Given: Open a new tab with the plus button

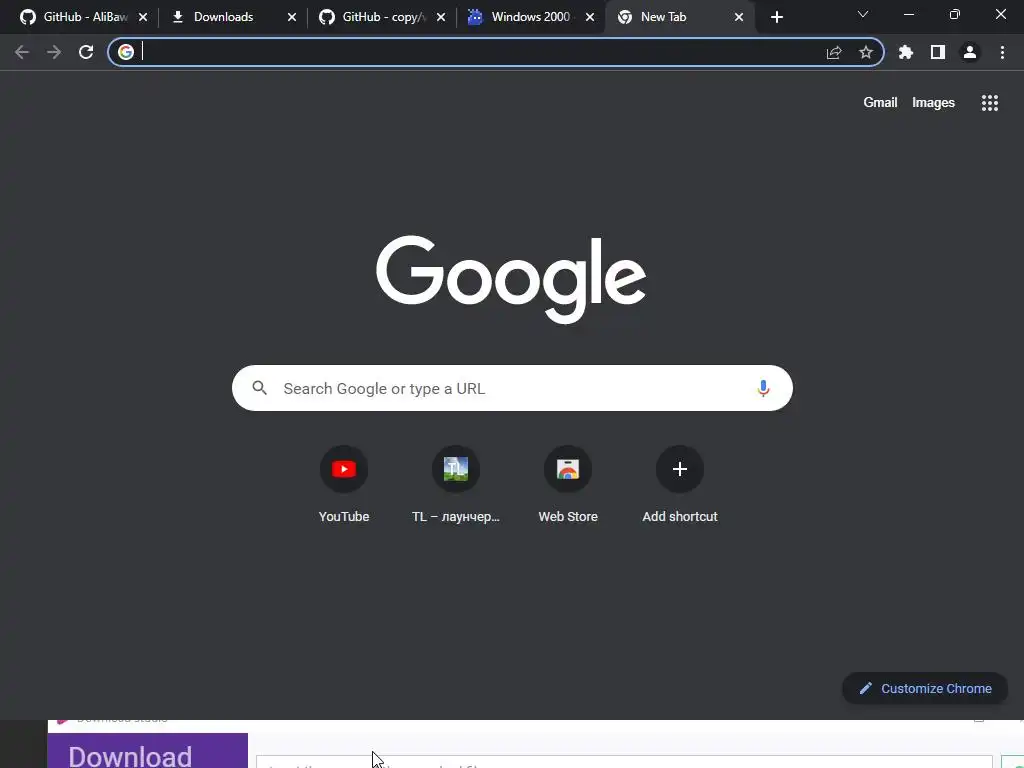Looking at the screenshot, I should 776,17.
